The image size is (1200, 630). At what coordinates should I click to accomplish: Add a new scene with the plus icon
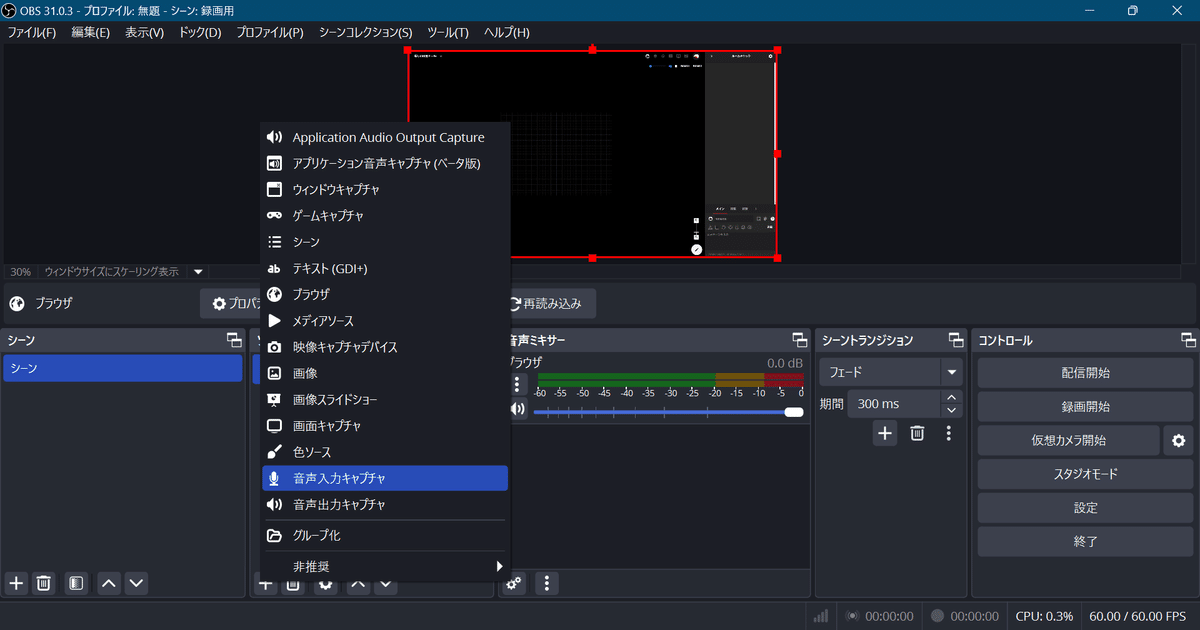[15, 583]
